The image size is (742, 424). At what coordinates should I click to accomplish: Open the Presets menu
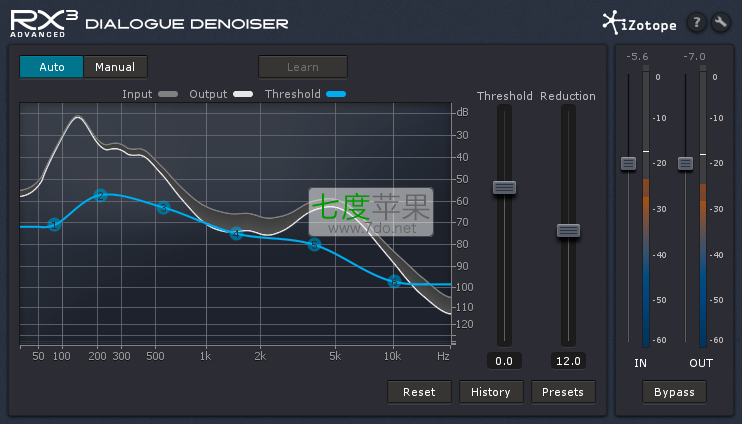[x=563, y=392]
